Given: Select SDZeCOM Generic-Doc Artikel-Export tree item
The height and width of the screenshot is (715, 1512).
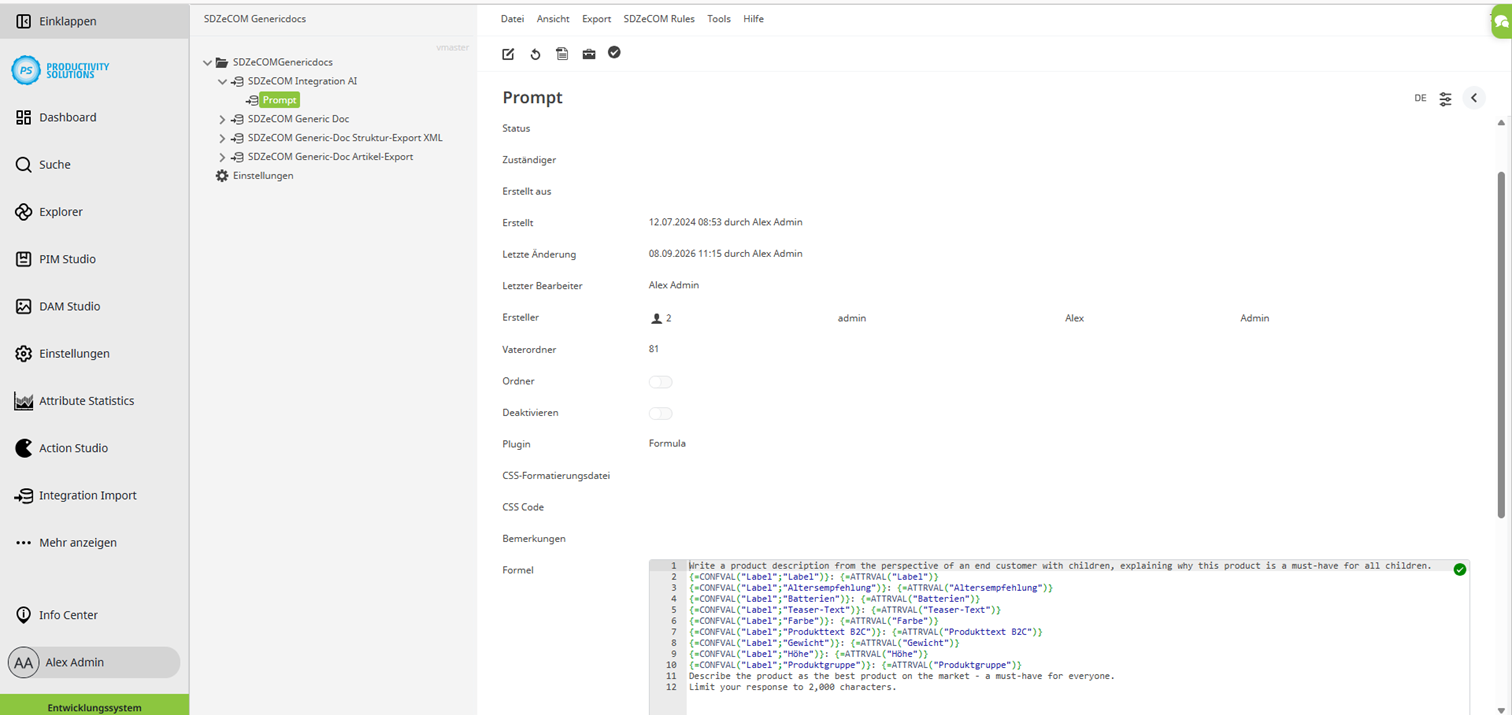Looking at the screenshot, I should [330, 157].
